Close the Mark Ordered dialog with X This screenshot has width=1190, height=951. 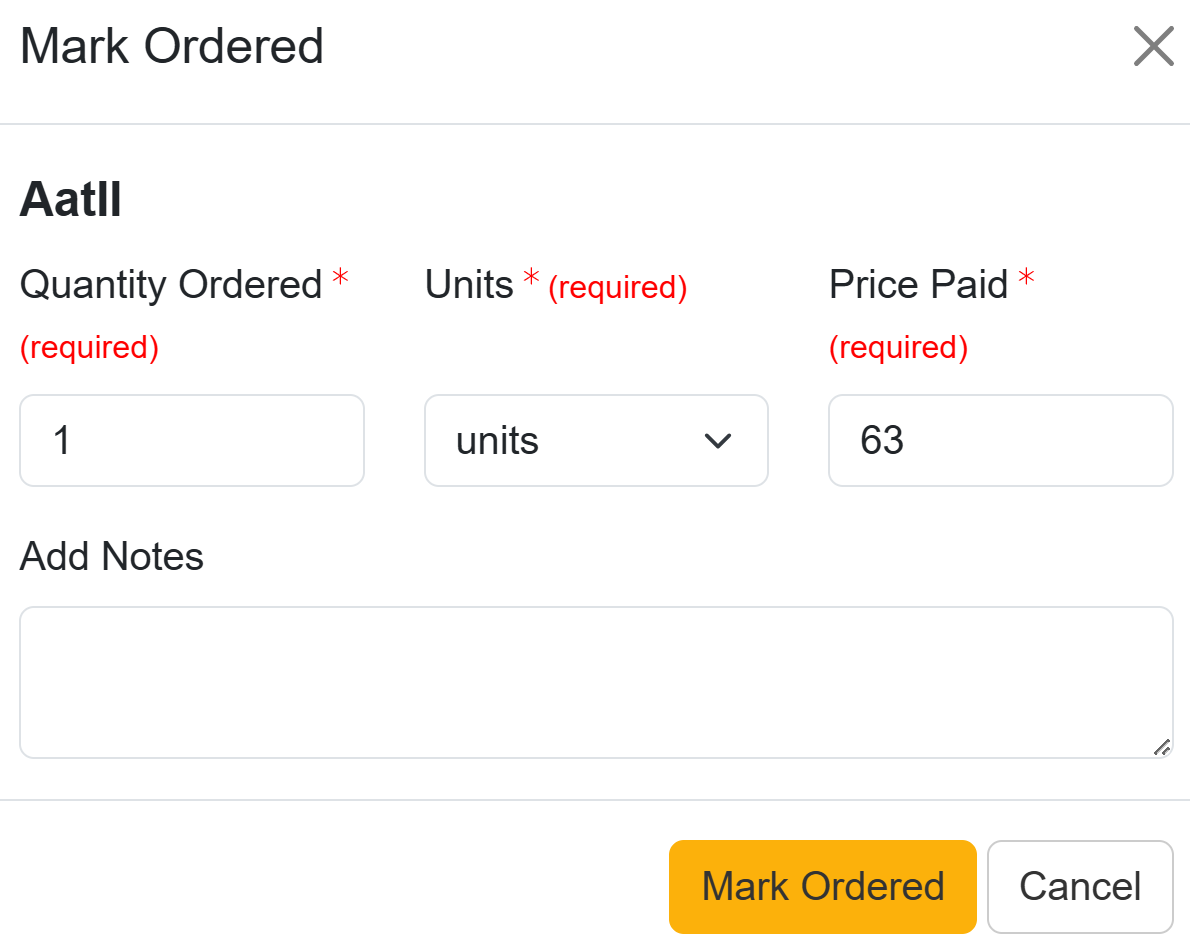point(1153,46)
